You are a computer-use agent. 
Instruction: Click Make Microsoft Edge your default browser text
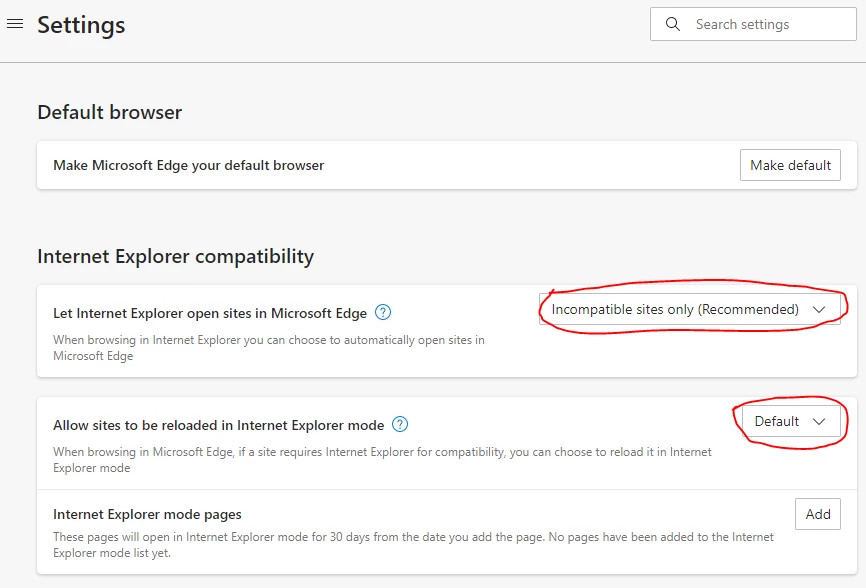click(x=188, y=165)
